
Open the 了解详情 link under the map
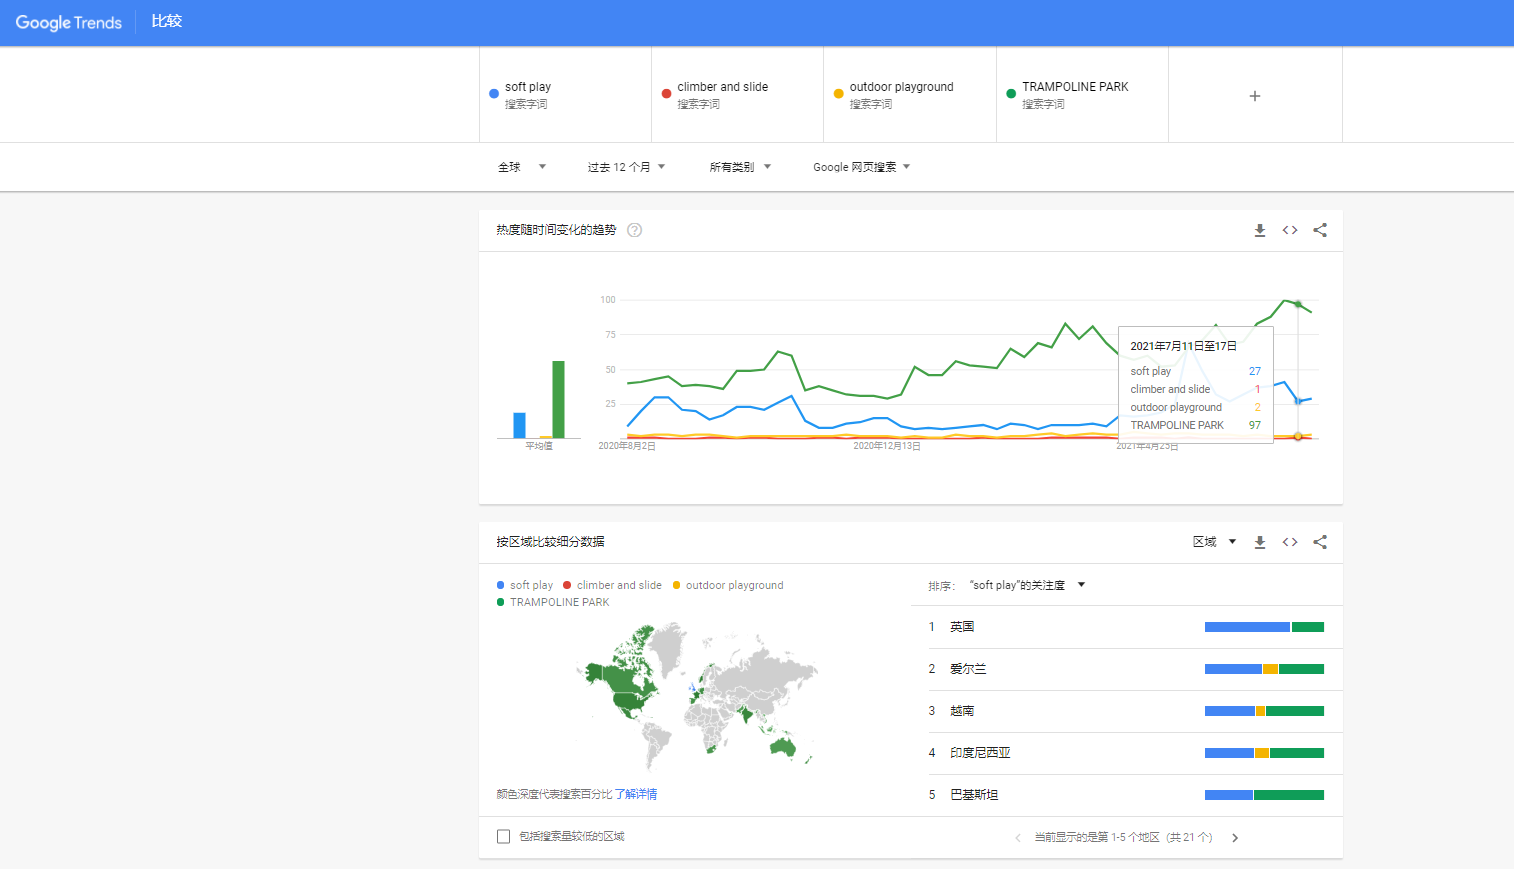[635, 794]
